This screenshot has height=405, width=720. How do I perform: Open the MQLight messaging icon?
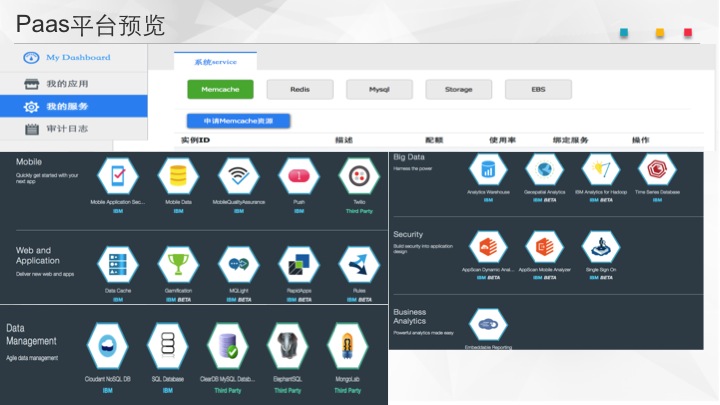238,264
